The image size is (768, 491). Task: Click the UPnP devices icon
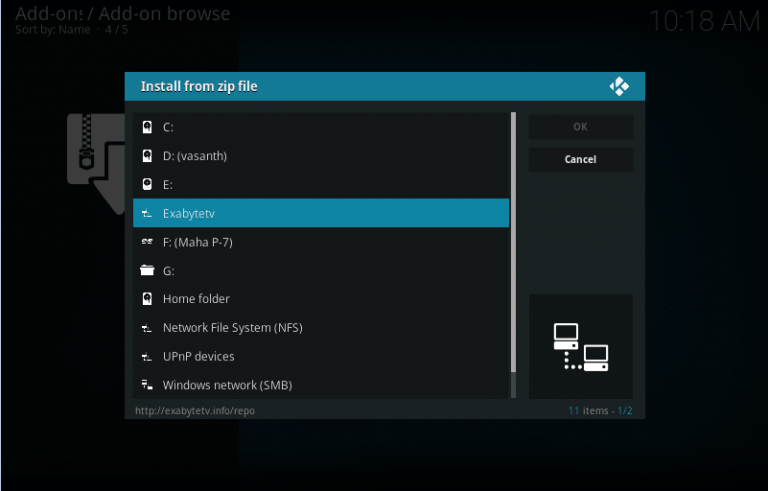147,356
